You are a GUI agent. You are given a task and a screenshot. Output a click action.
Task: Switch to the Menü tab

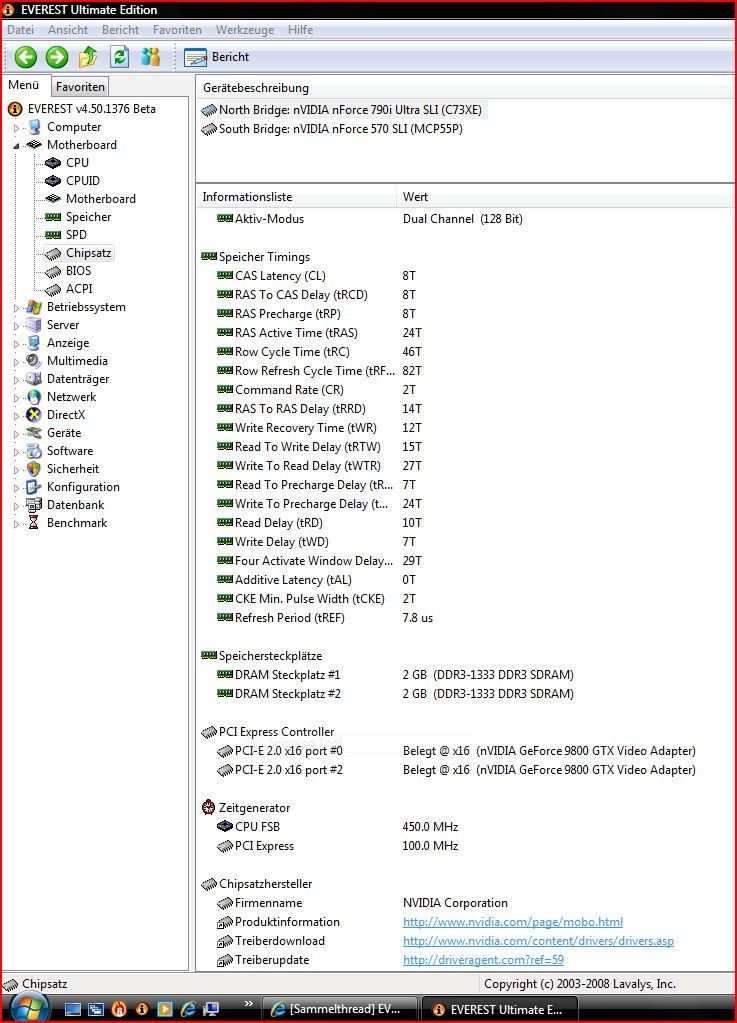[24, 85]
